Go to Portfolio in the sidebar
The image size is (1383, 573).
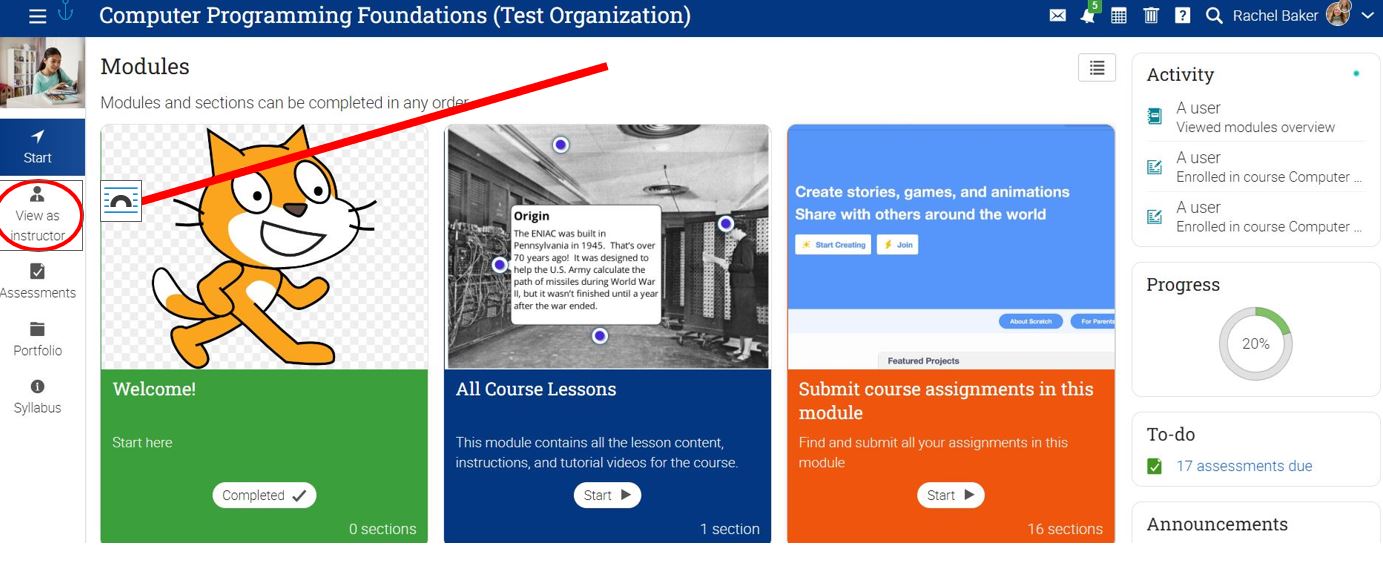(38, 340)
